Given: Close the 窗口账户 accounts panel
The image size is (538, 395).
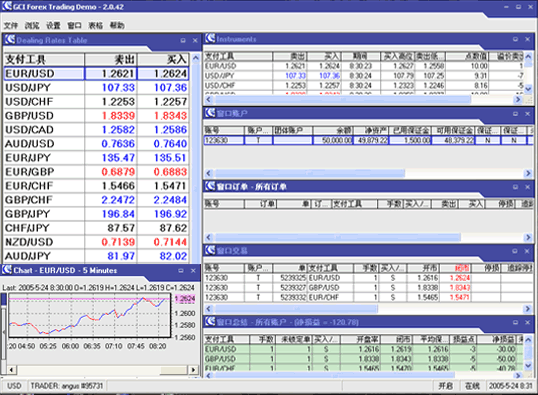Looking at the screenshot, I should (528, 114).
